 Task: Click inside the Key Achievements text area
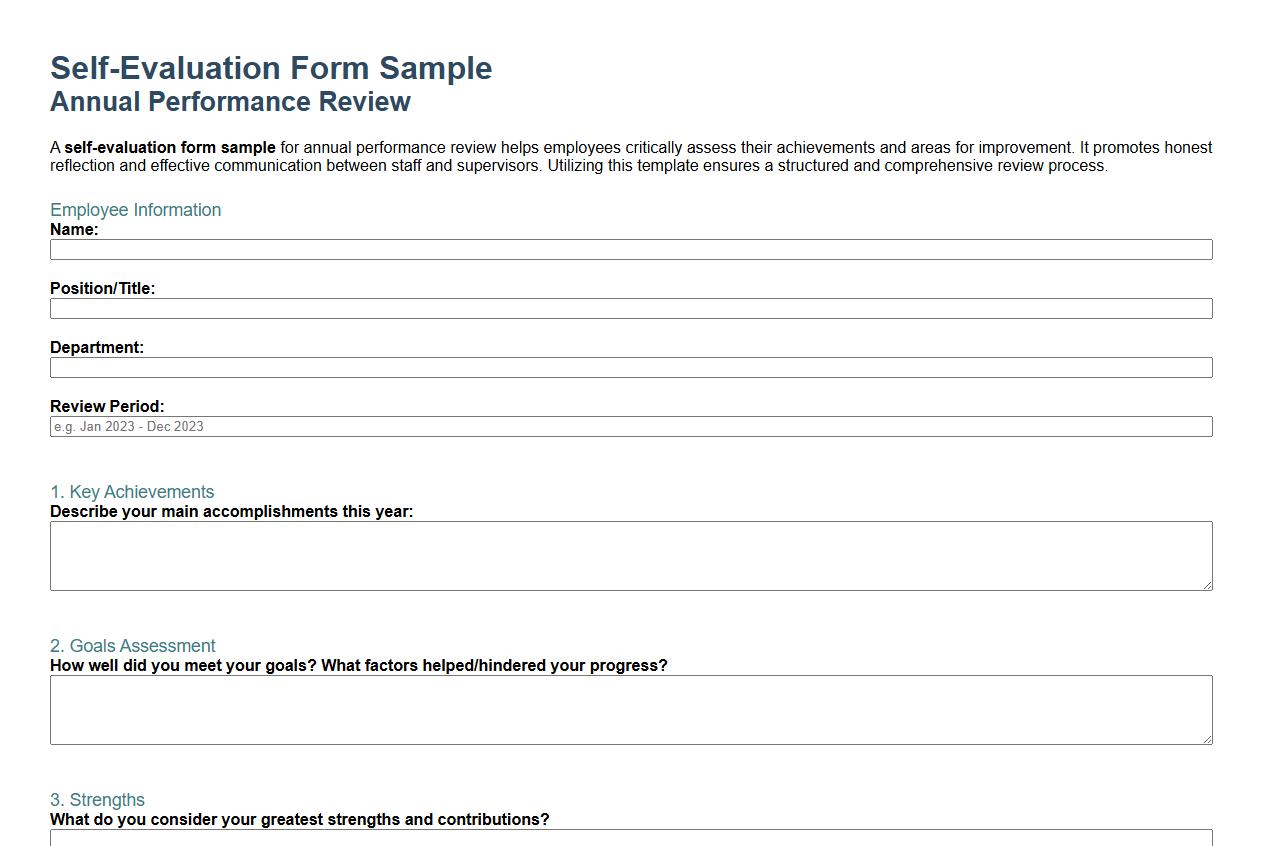pos(630,555)
